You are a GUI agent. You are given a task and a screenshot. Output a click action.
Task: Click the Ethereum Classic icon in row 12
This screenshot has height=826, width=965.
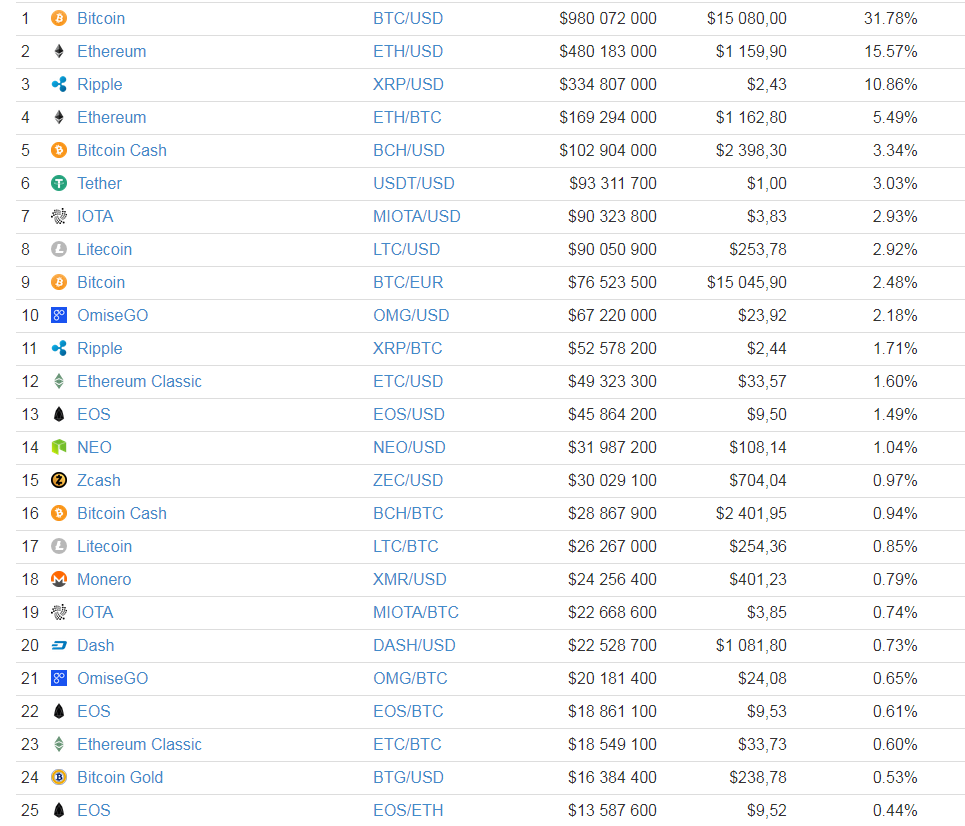(x=59, y=382)
